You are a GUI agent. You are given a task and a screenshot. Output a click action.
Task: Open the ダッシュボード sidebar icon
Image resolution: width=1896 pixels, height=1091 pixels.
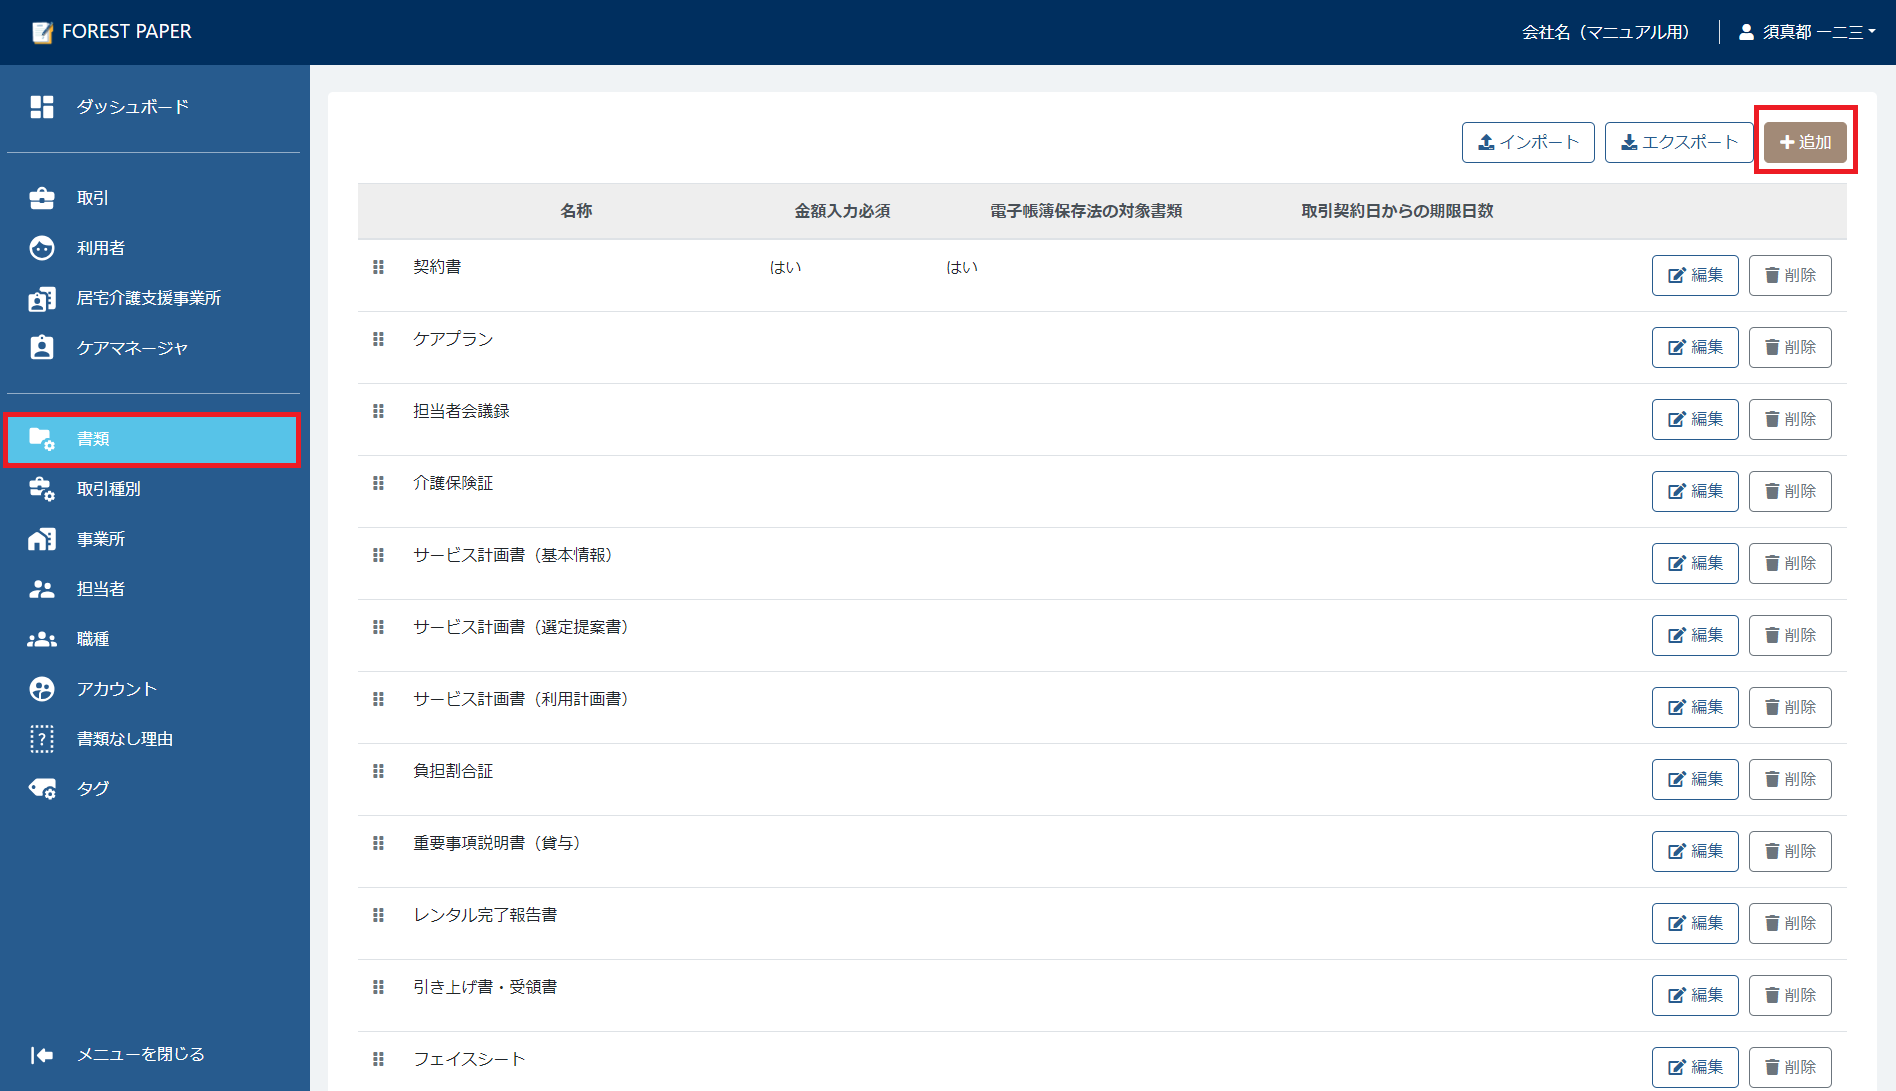[x=42, y=106]
